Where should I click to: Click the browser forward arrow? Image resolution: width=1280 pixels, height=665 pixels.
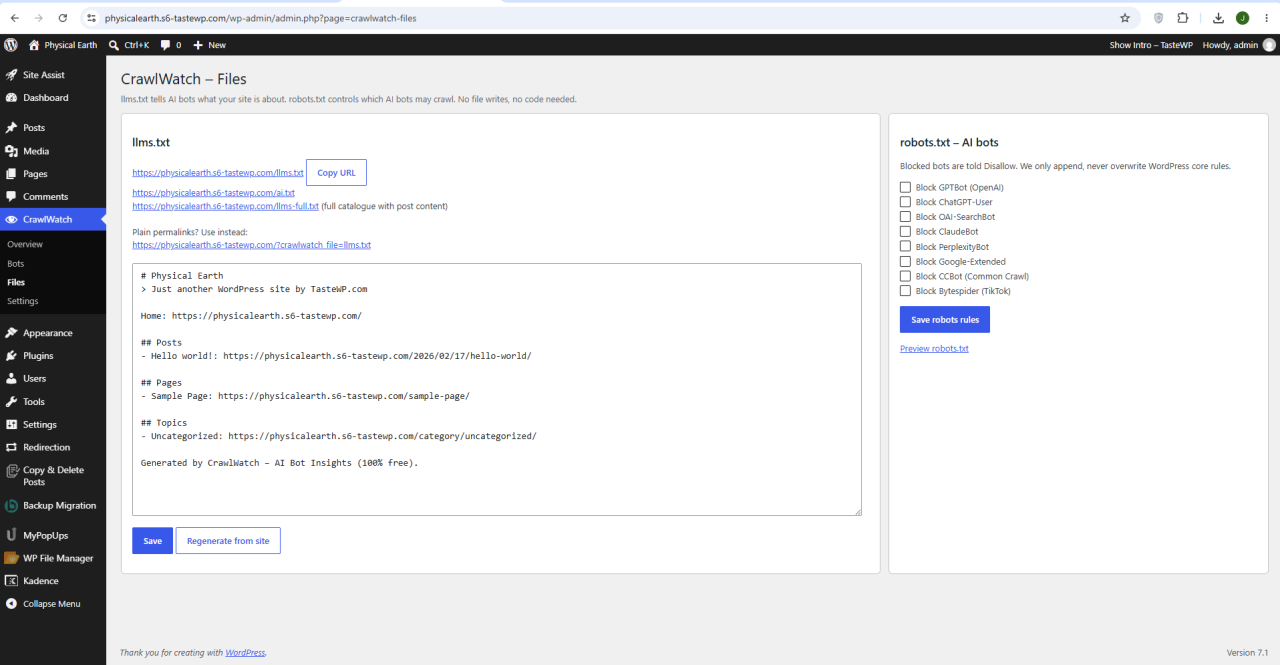39,18
